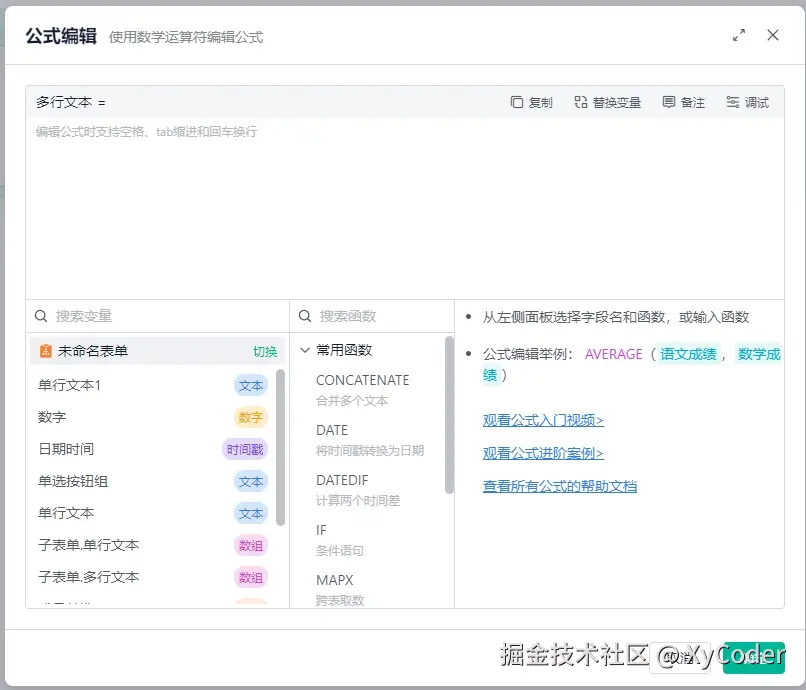This screenshot has width=806, height=690.
Task: Click the 语文成绩 example tag
Action: click(688, 354)
